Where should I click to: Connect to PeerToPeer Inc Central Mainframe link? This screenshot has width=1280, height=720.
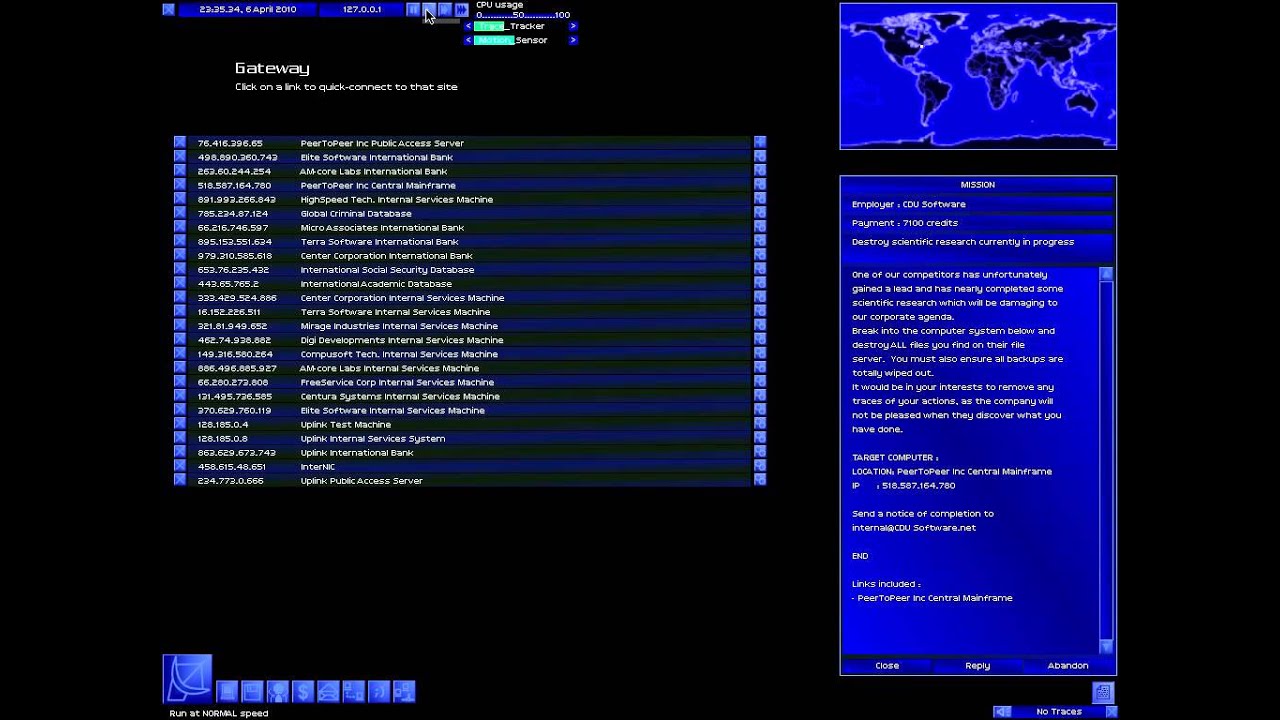click(467, 185)
